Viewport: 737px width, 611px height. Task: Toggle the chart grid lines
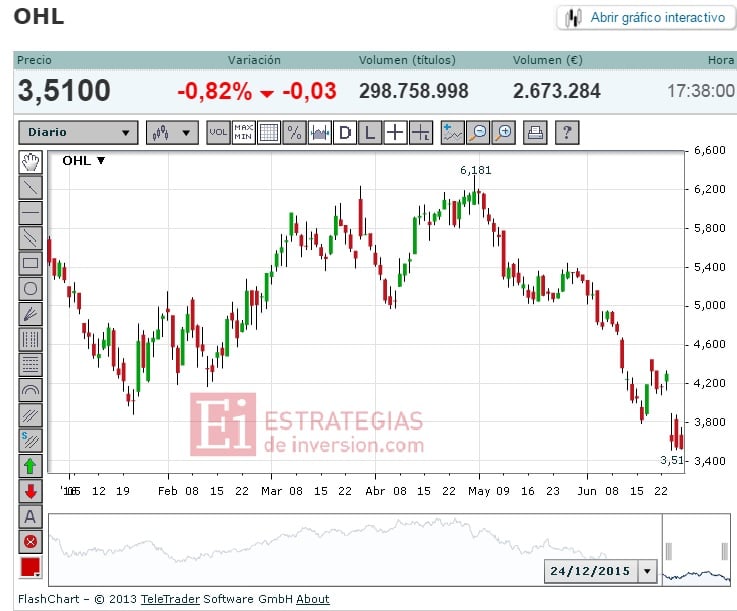click(269, 133)
